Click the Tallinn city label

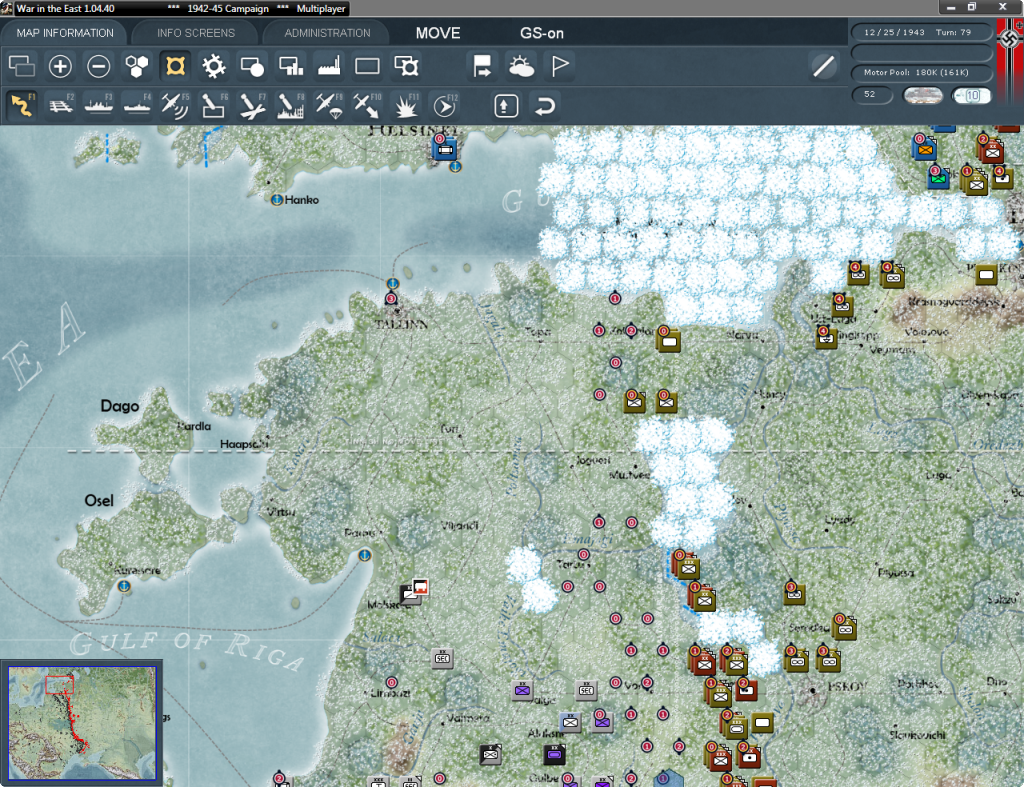[402, 324]
